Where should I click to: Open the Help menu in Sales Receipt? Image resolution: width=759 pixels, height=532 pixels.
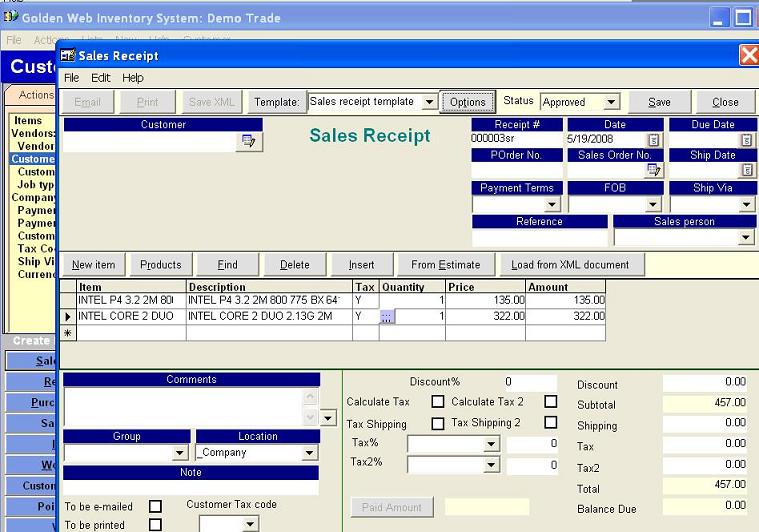[x=133, y=78]
